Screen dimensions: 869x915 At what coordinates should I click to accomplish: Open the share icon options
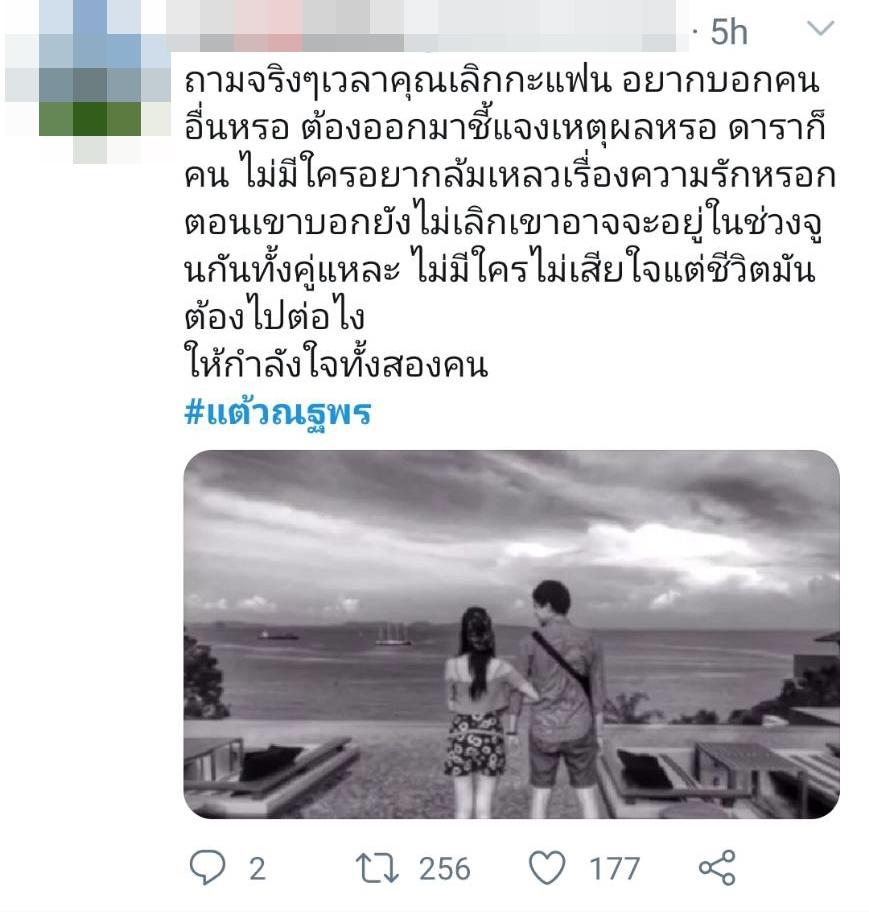tap(717, 868)
